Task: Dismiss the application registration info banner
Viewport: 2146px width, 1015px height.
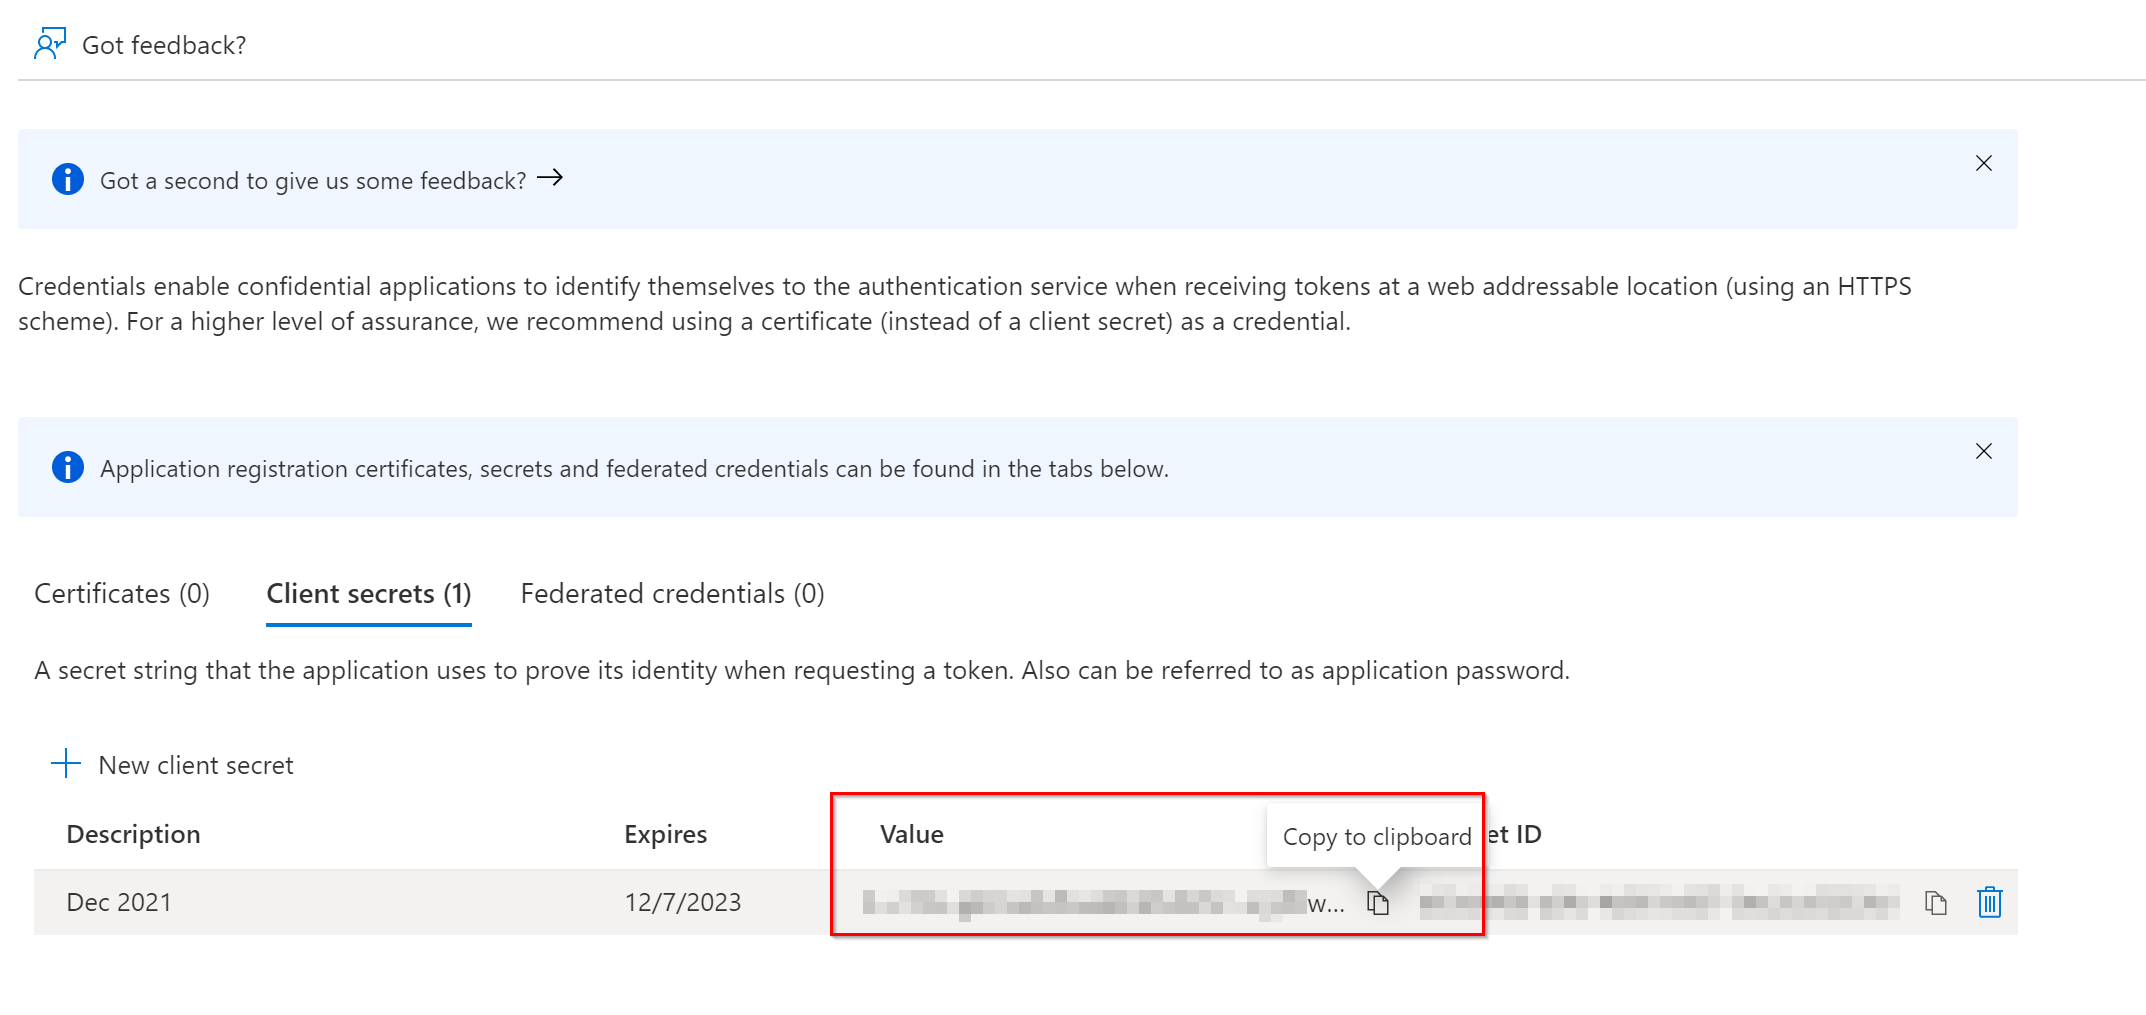Action: pyautogui.click(x=1984, y=451)
